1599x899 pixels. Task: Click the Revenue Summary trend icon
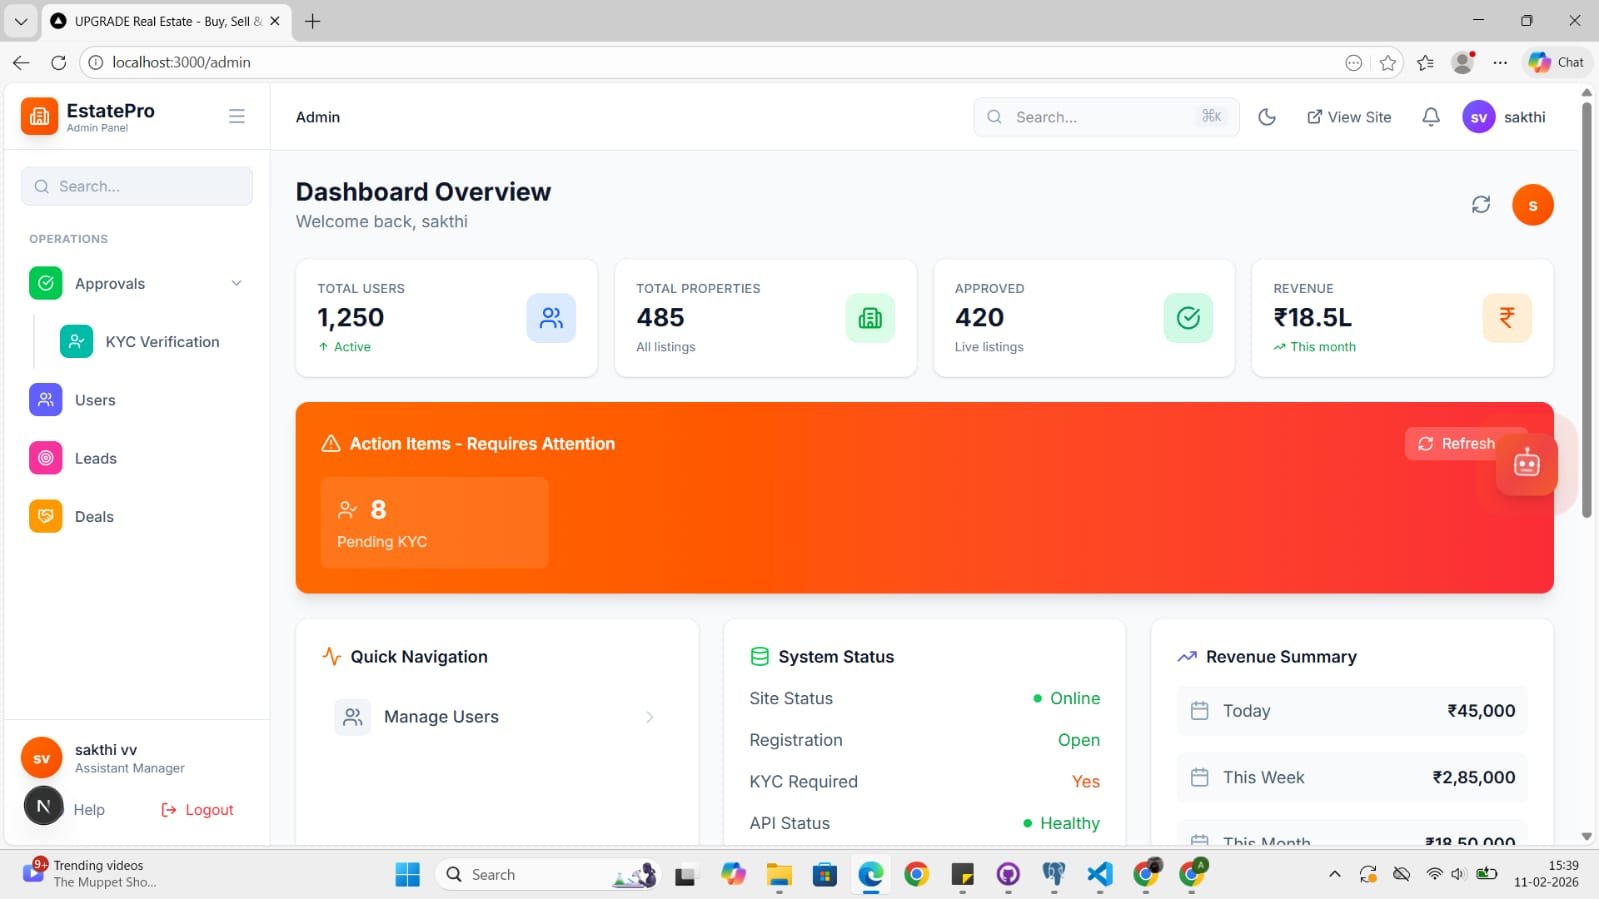coord(1187,657)
